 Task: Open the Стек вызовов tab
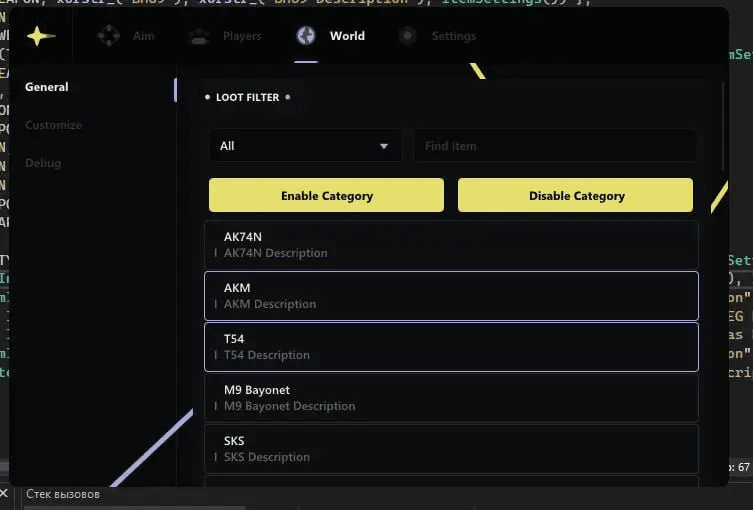(x=62, y=494)
